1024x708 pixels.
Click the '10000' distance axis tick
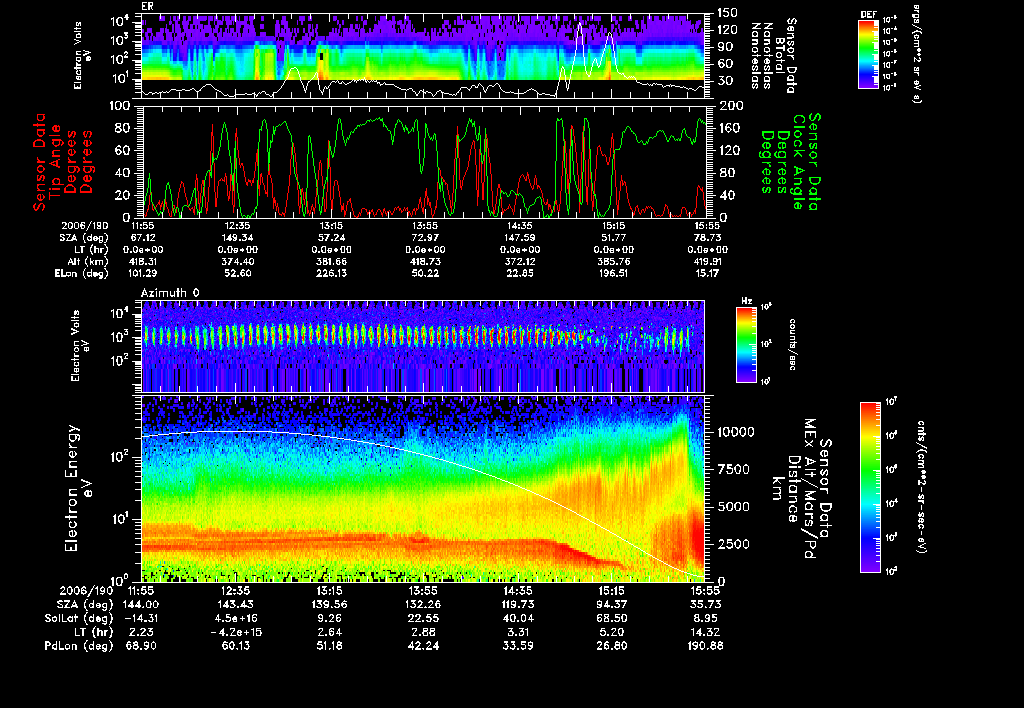tap(736, 432)
